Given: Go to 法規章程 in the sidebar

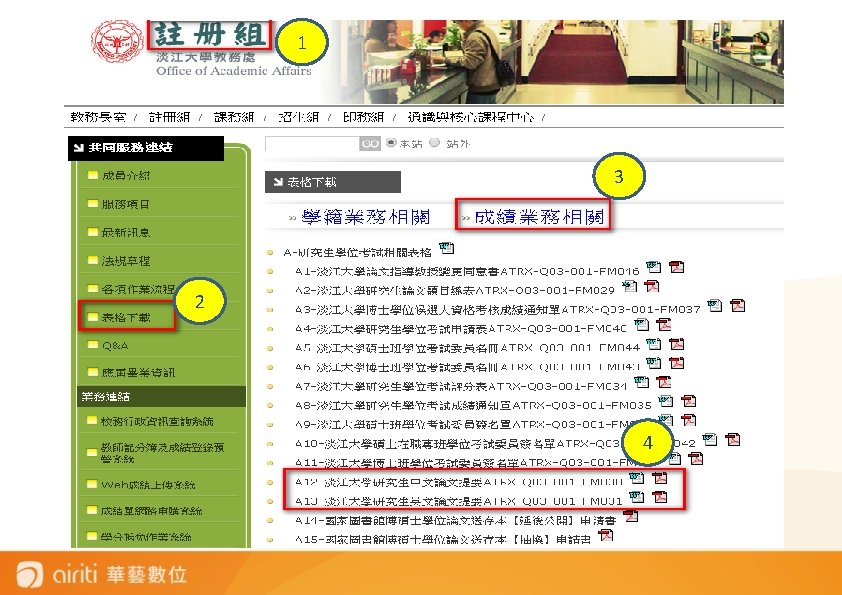Looking at the screenshot, I should coord(126,261).
